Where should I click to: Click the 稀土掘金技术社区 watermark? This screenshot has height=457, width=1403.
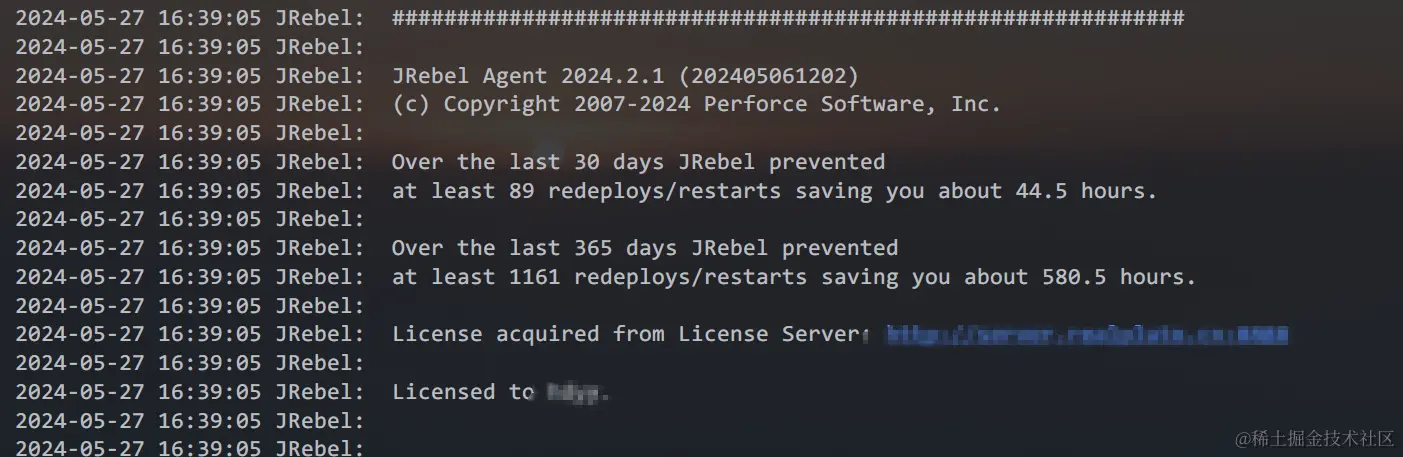pos(1314,438)
